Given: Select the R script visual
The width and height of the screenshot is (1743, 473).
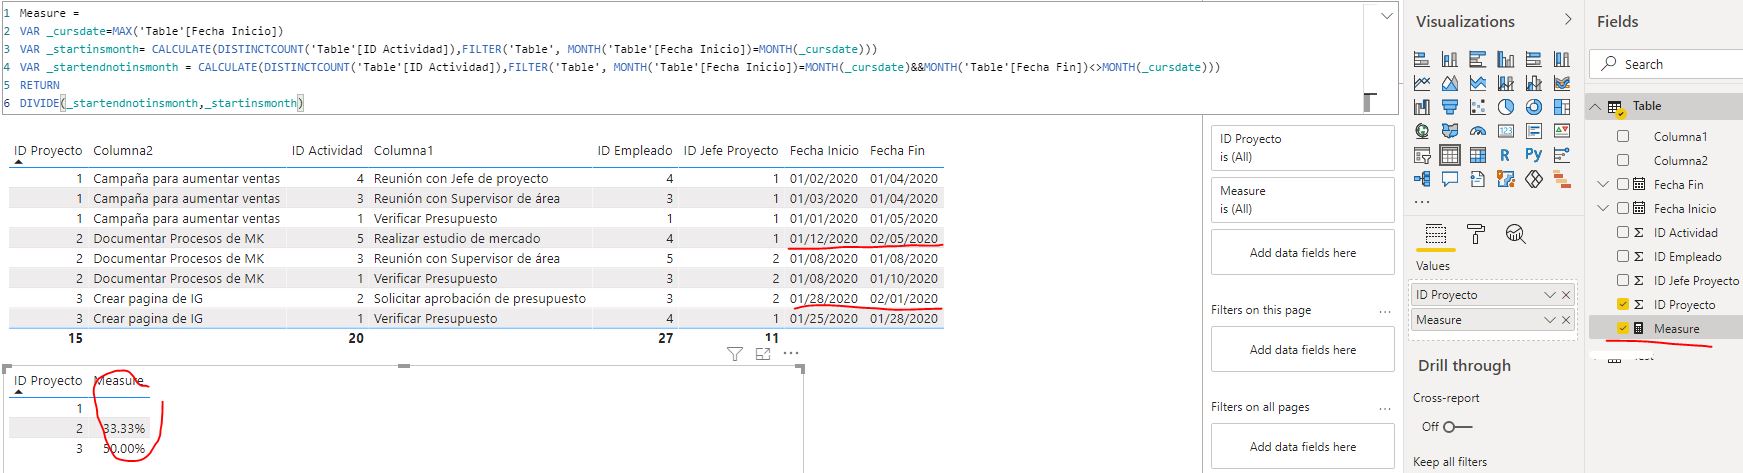Looking at the screenshot, I should pos(1505,155).
